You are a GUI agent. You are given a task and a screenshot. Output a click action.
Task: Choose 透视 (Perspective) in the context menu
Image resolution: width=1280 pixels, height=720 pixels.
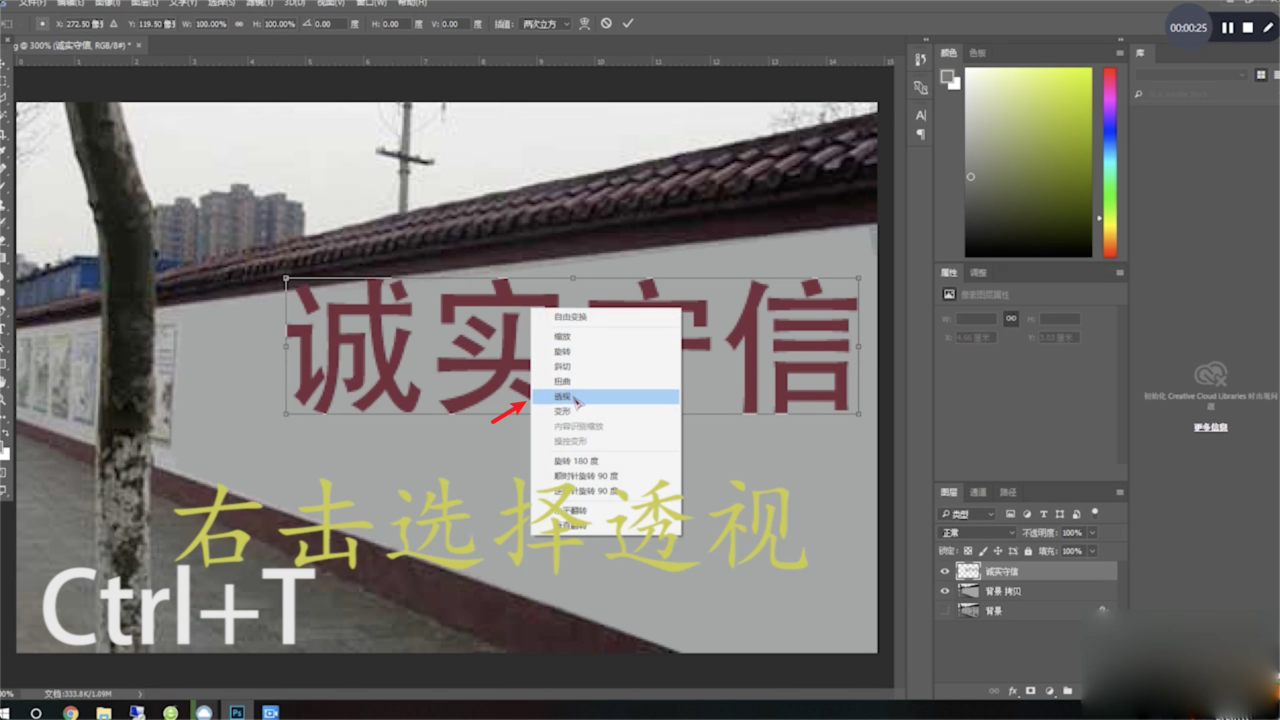click(x=605, y=396)
